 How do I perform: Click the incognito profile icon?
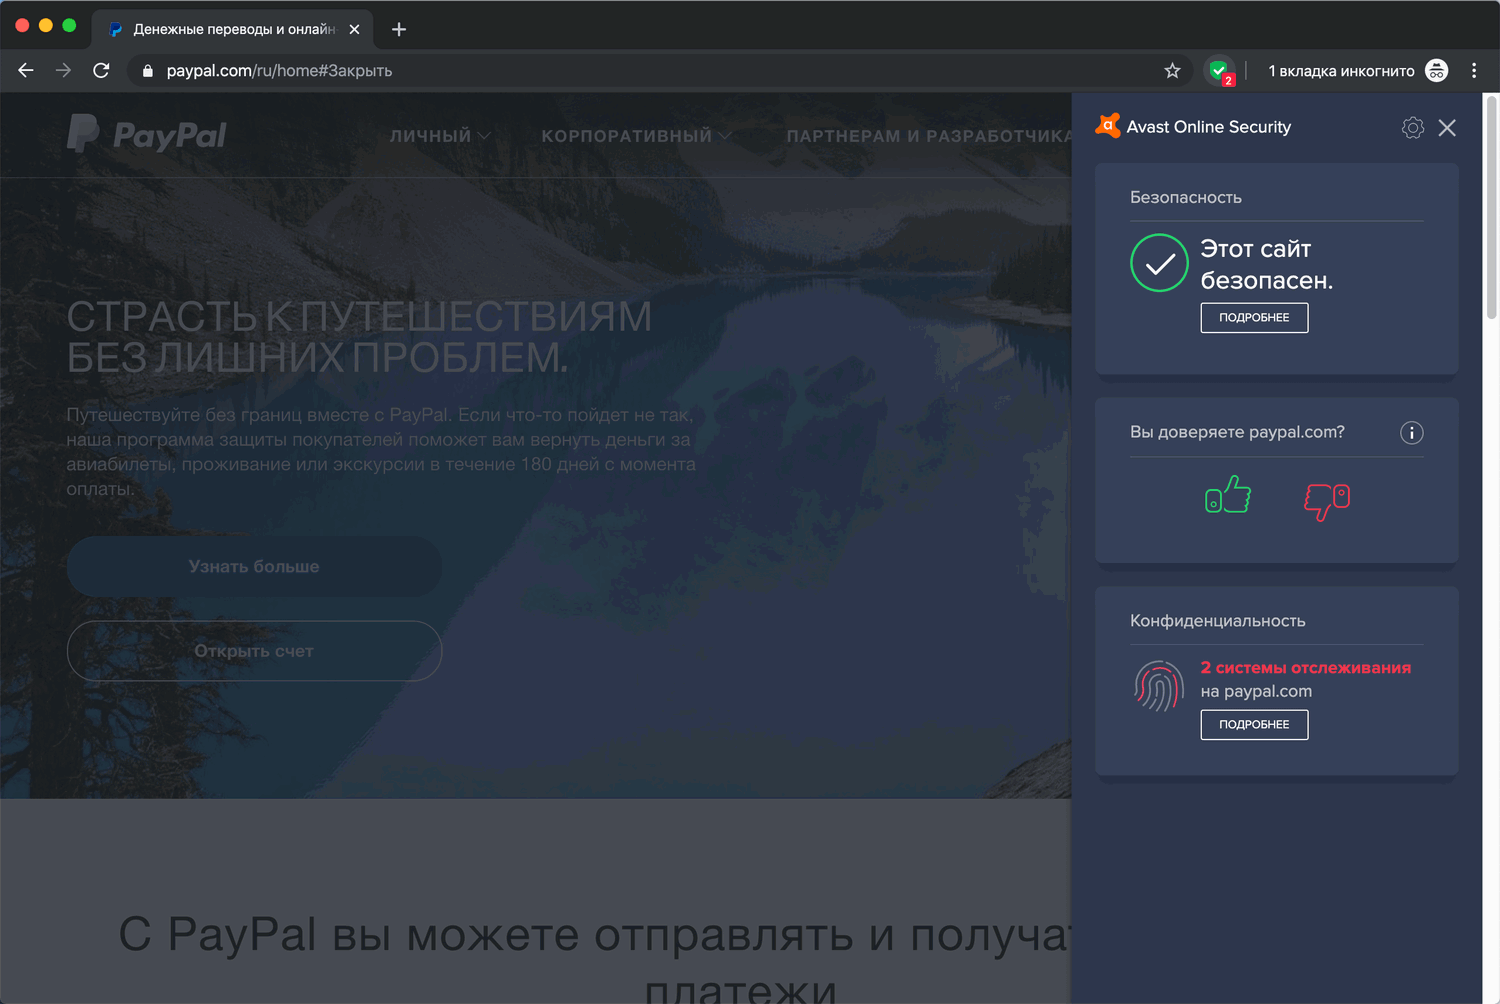pyautogui.click(x=1437, y=70)
